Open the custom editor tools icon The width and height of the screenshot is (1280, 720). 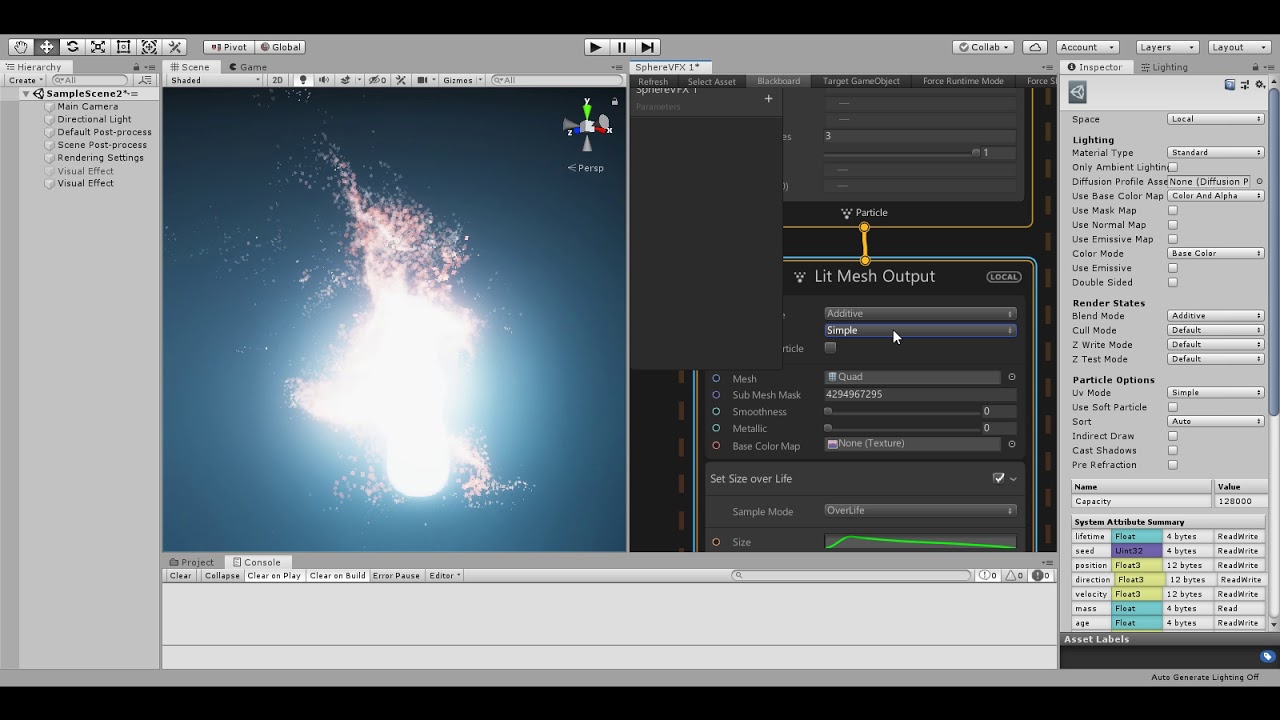coord(175,47)
